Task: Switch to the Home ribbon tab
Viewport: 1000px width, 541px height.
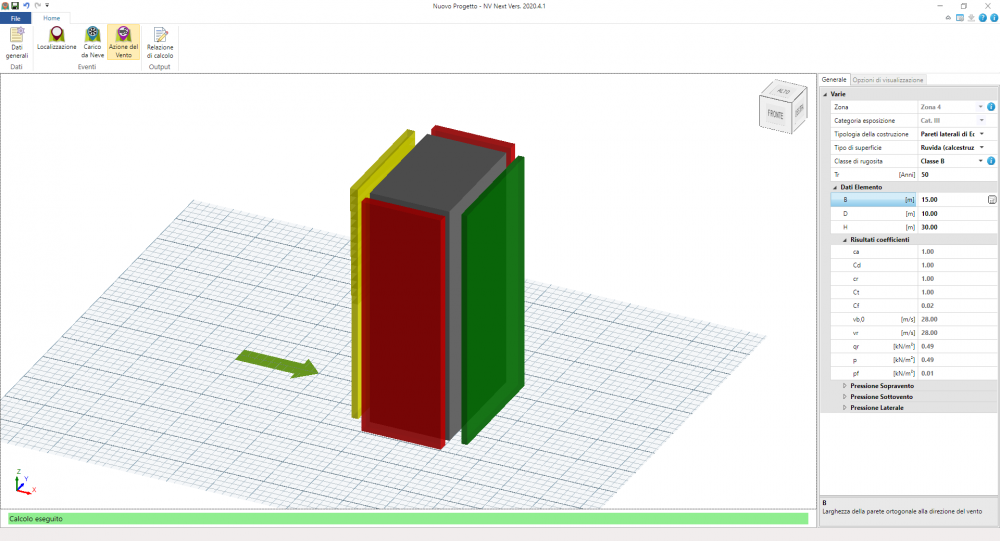Action: pyautogui.click(x=52, y=19)
